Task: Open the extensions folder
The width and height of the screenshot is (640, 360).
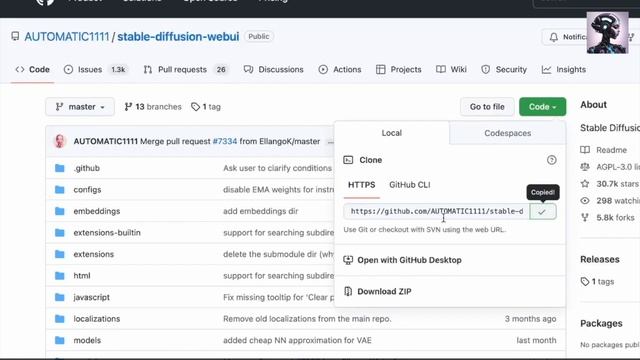Action: coord(93,254)
